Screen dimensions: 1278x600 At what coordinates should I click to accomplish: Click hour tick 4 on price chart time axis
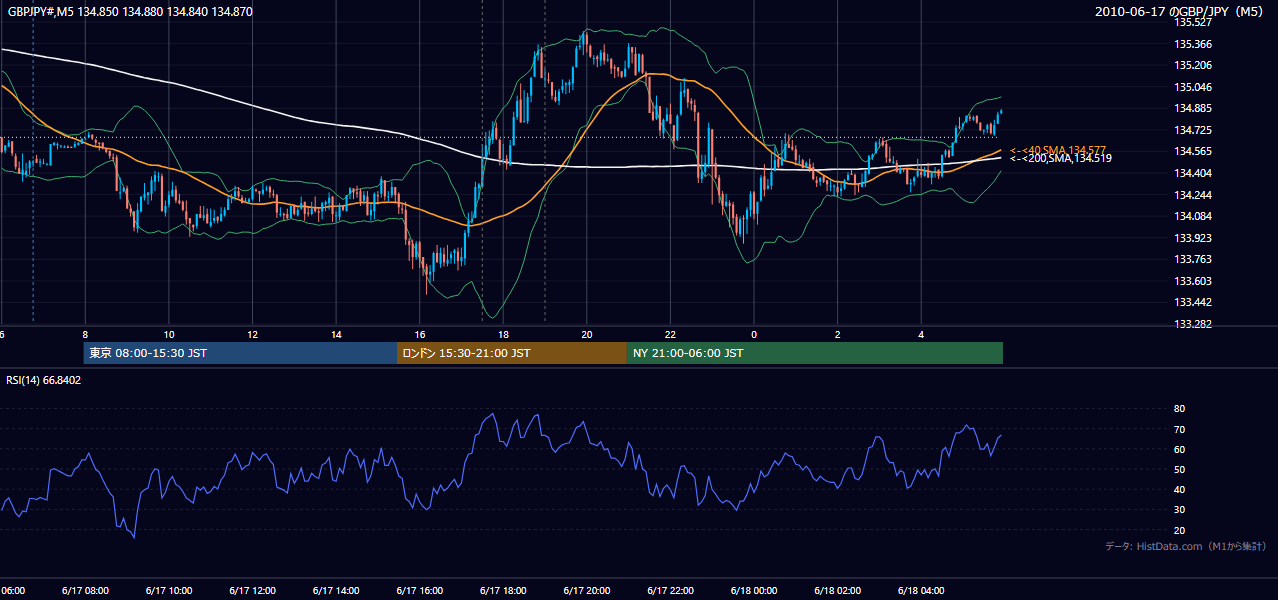tap(922, 334)
